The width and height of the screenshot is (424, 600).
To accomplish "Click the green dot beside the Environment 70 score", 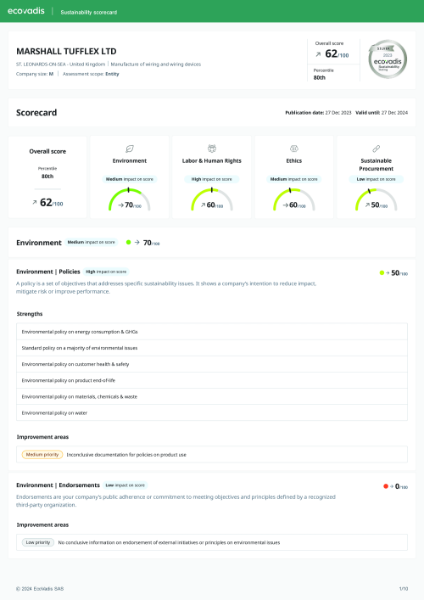I will point(129,242).
